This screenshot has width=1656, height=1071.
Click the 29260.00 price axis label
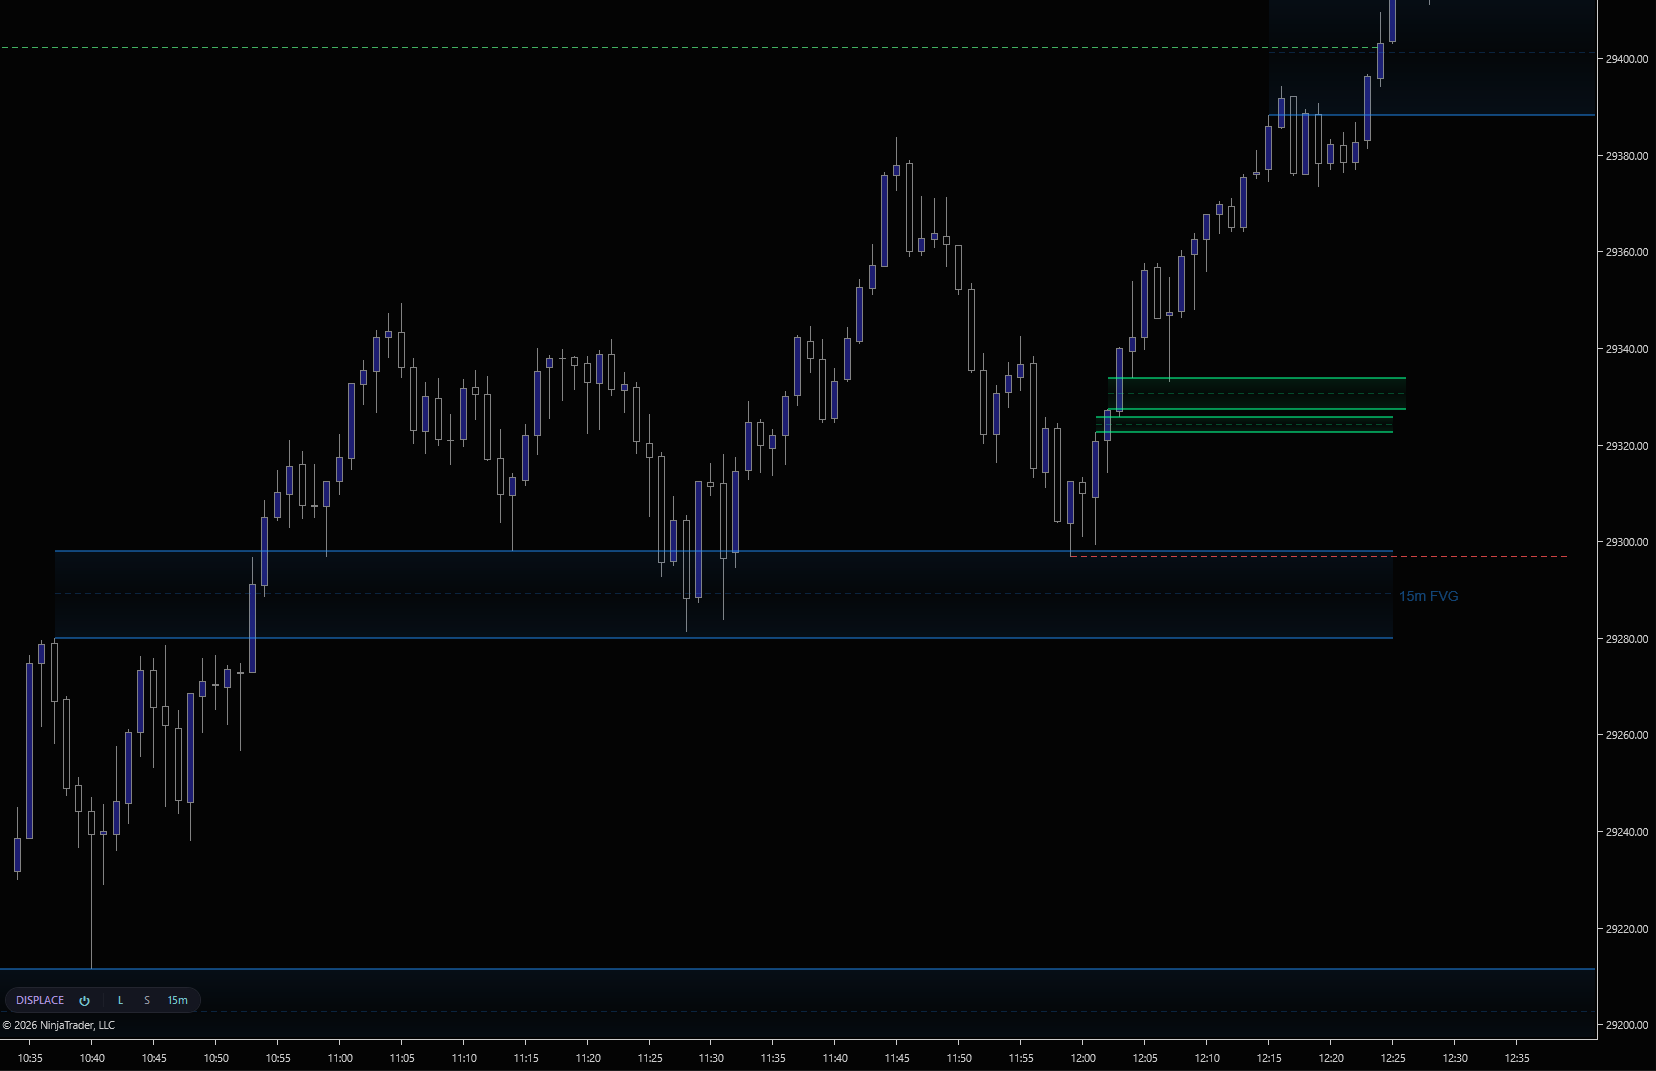(x=1626, y=735)
